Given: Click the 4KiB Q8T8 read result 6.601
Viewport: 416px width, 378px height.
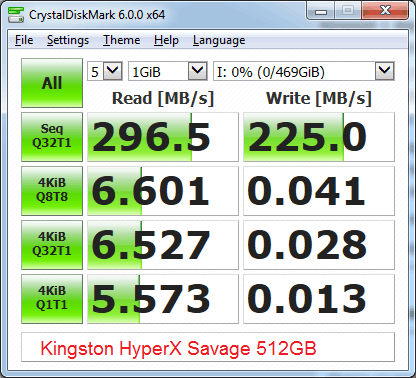Looking at the screenshot, I should click(163, 191).
